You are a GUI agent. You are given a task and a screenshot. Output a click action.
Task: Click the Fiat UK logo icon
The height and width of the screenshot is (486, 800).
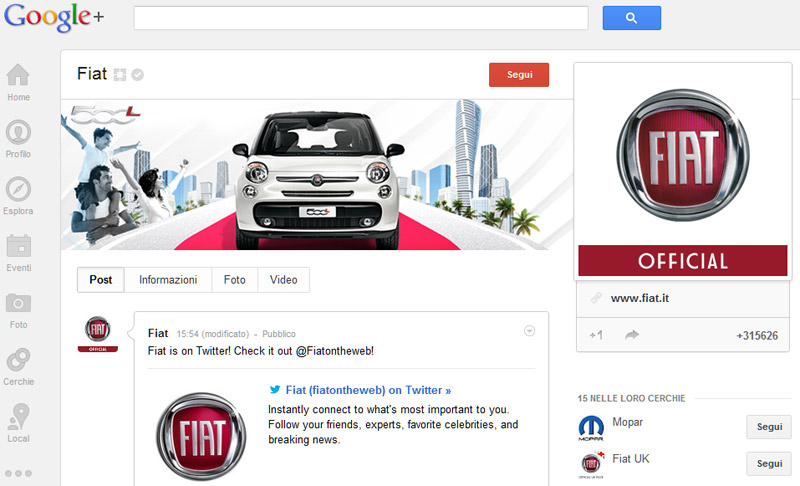[x=591, y=464]
